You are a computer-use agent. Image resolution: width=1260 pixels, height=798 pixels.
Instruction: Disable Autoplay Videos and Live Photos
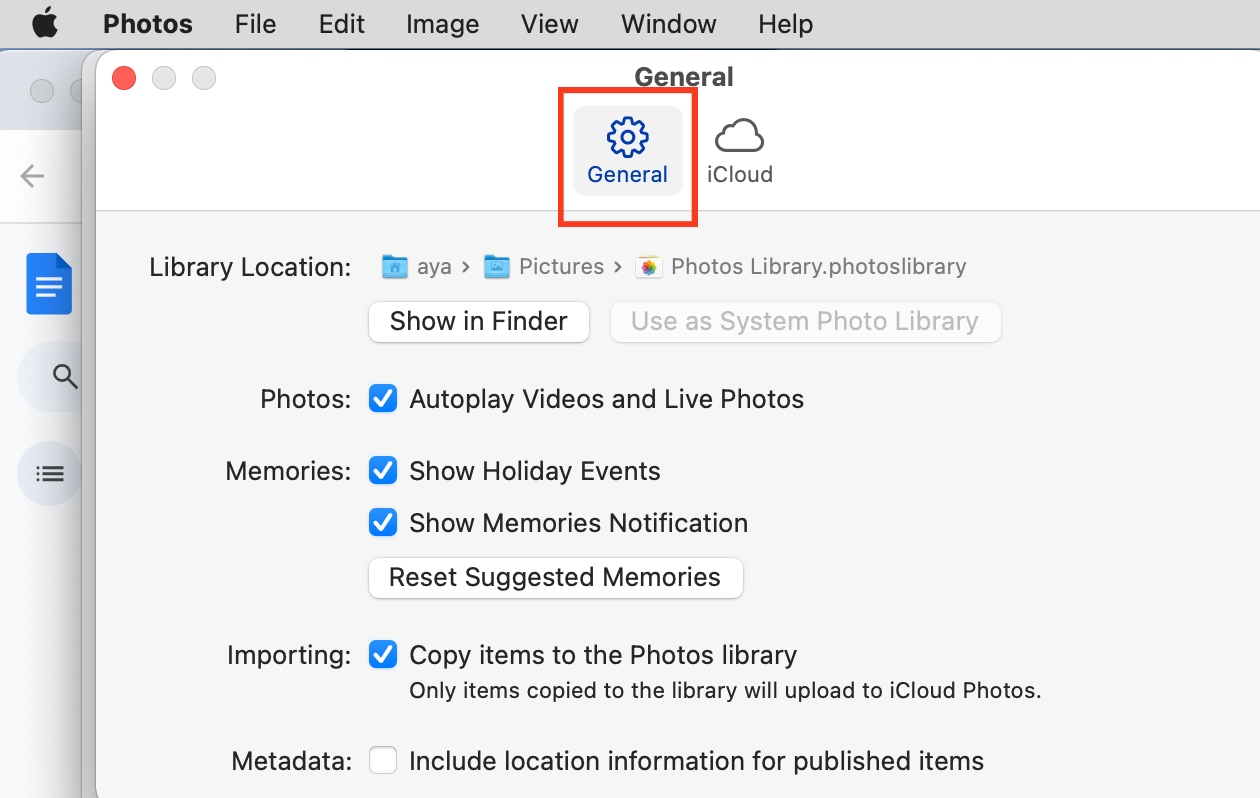click(383, 398)
